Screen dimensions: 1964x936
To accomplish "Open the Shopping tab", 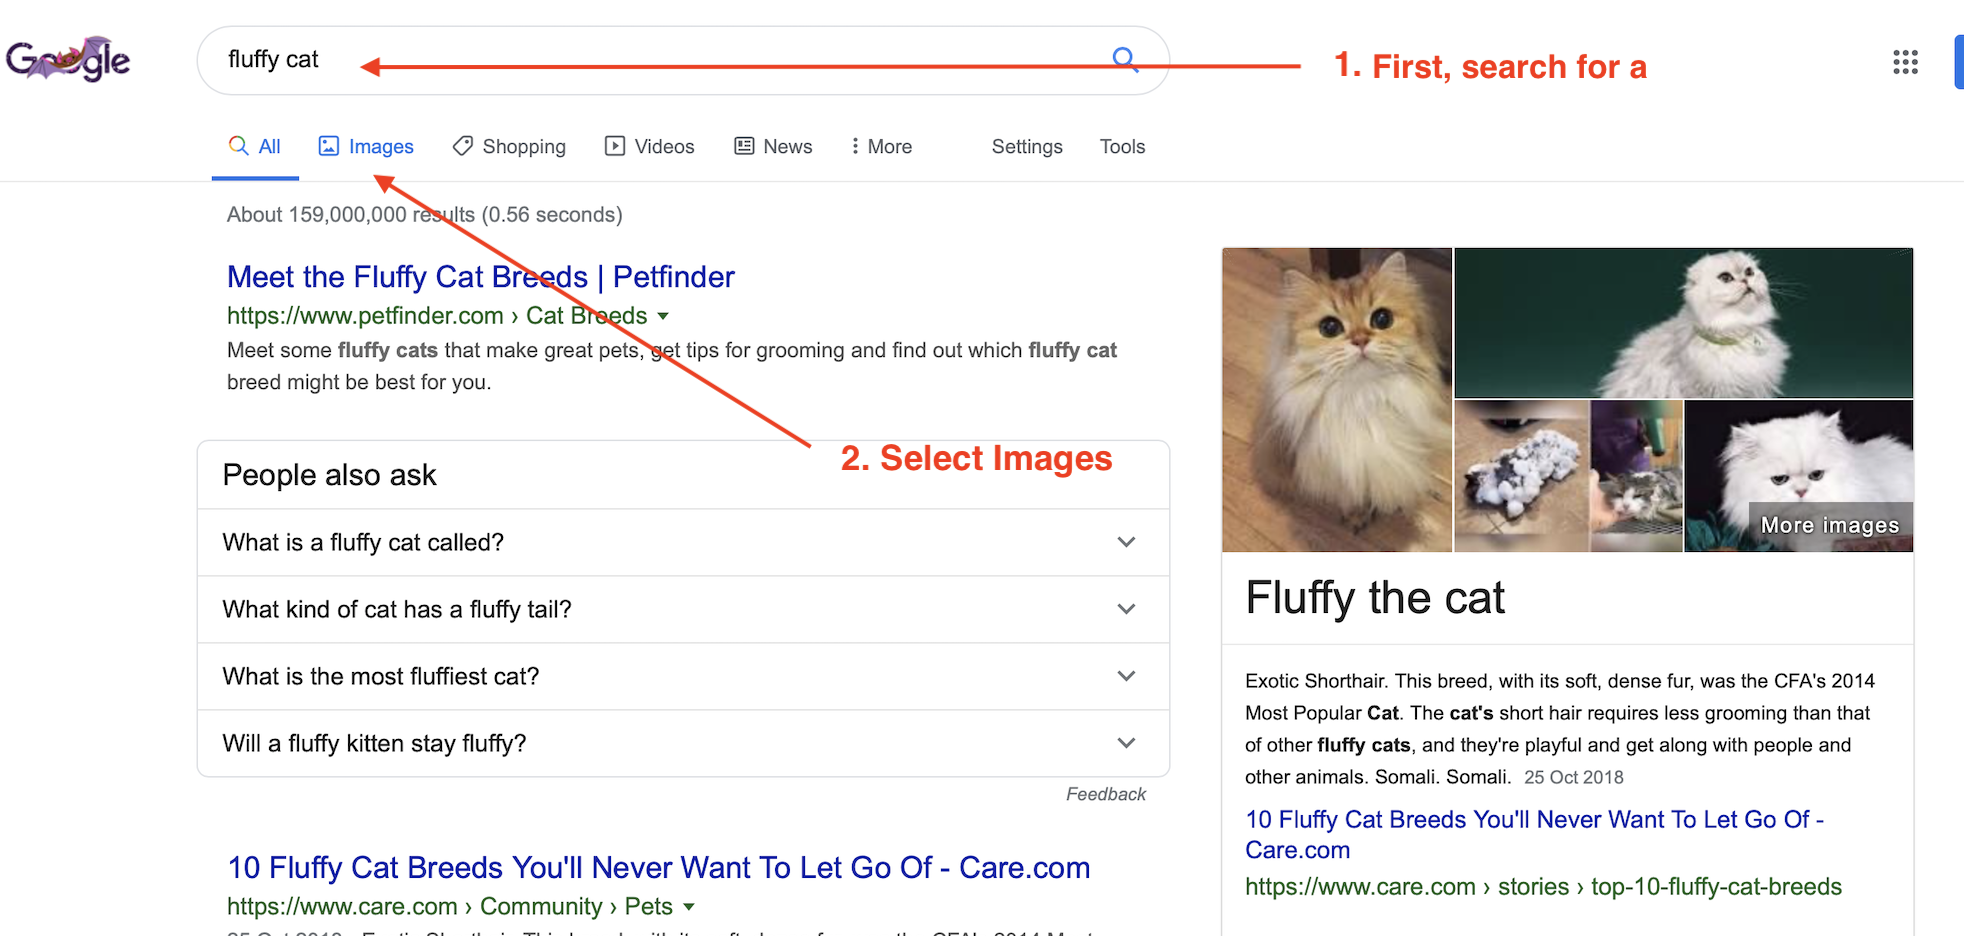I will [509, 147].
